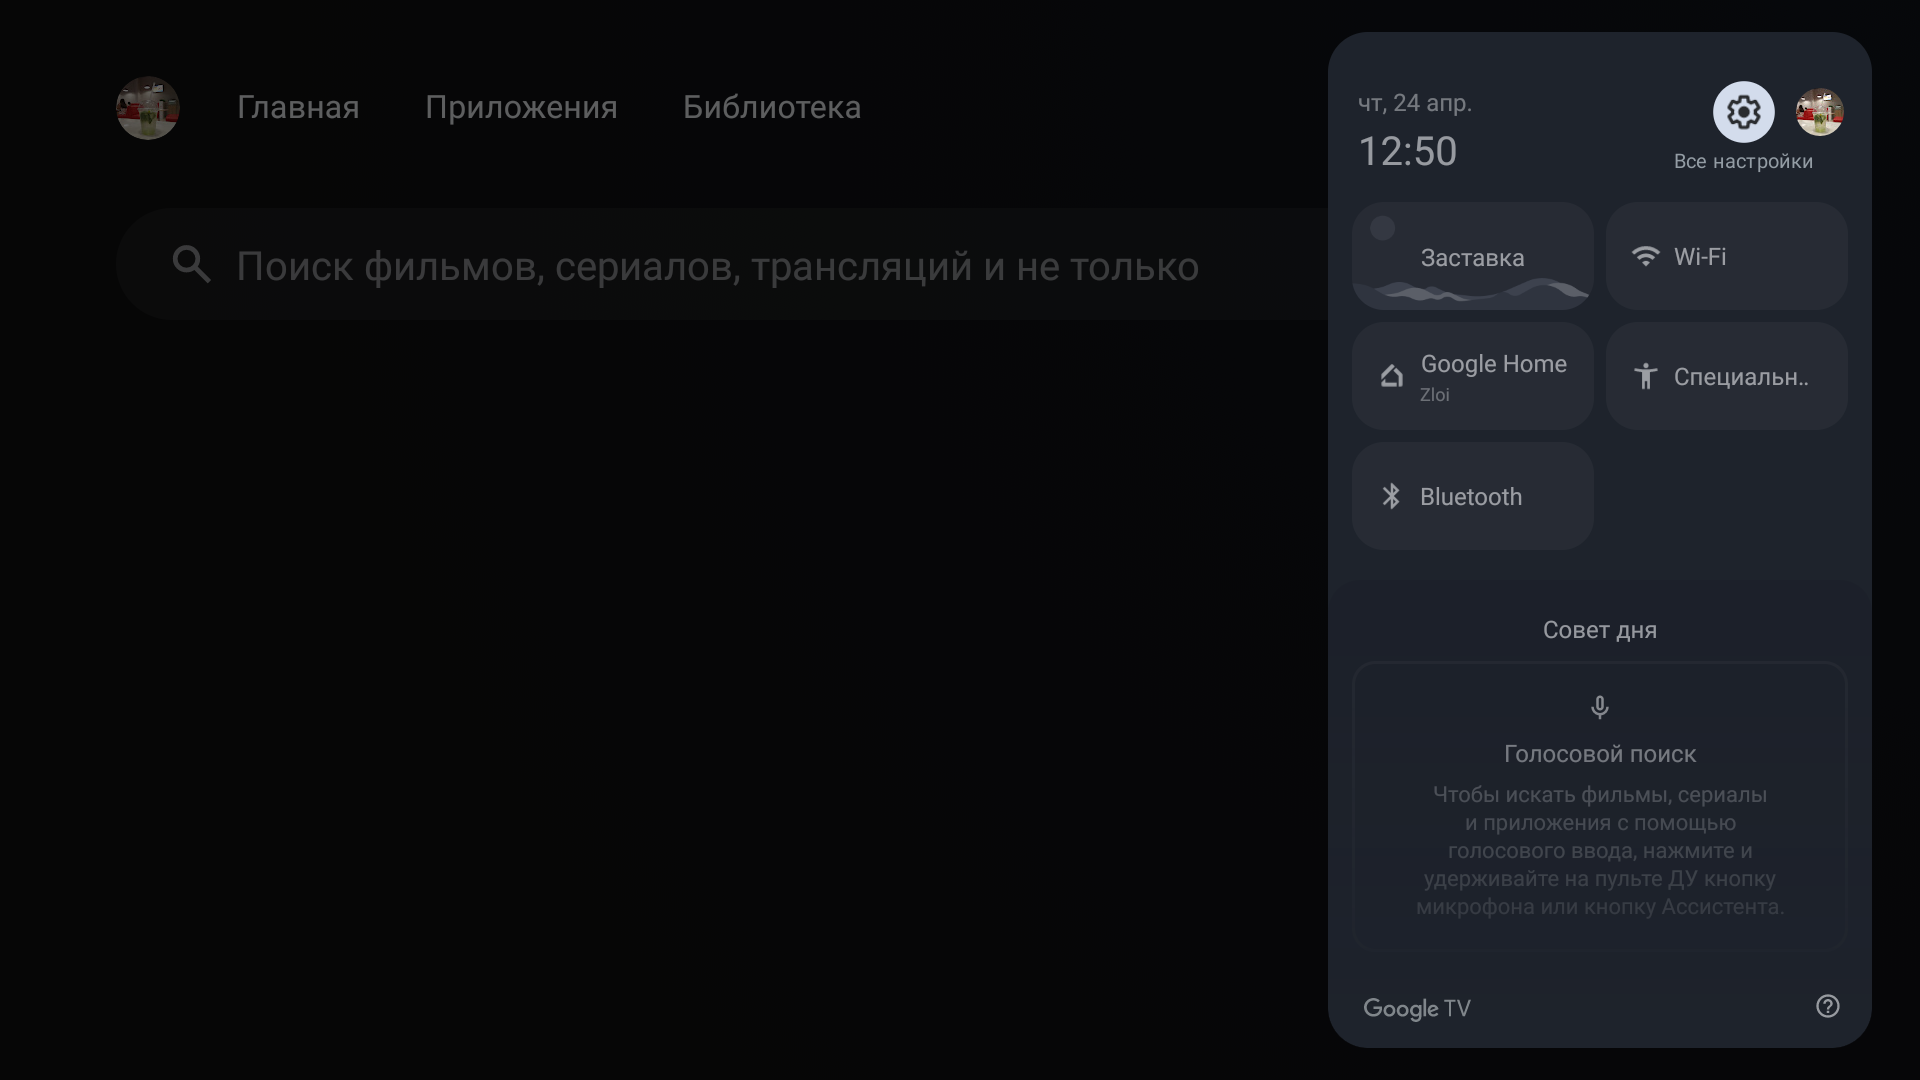Switch to the Главная tab

(x=298, y=107)
